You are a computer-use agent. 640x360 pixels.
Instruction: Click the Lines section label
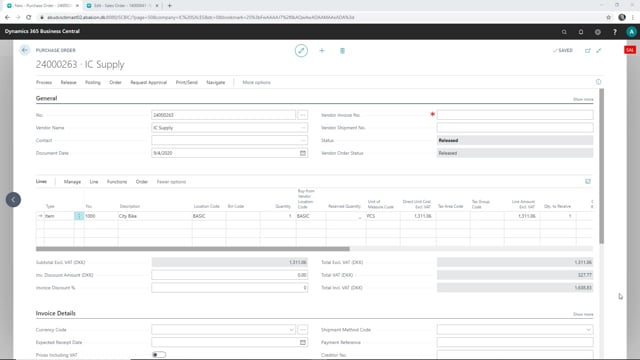(x=41, y=181)
